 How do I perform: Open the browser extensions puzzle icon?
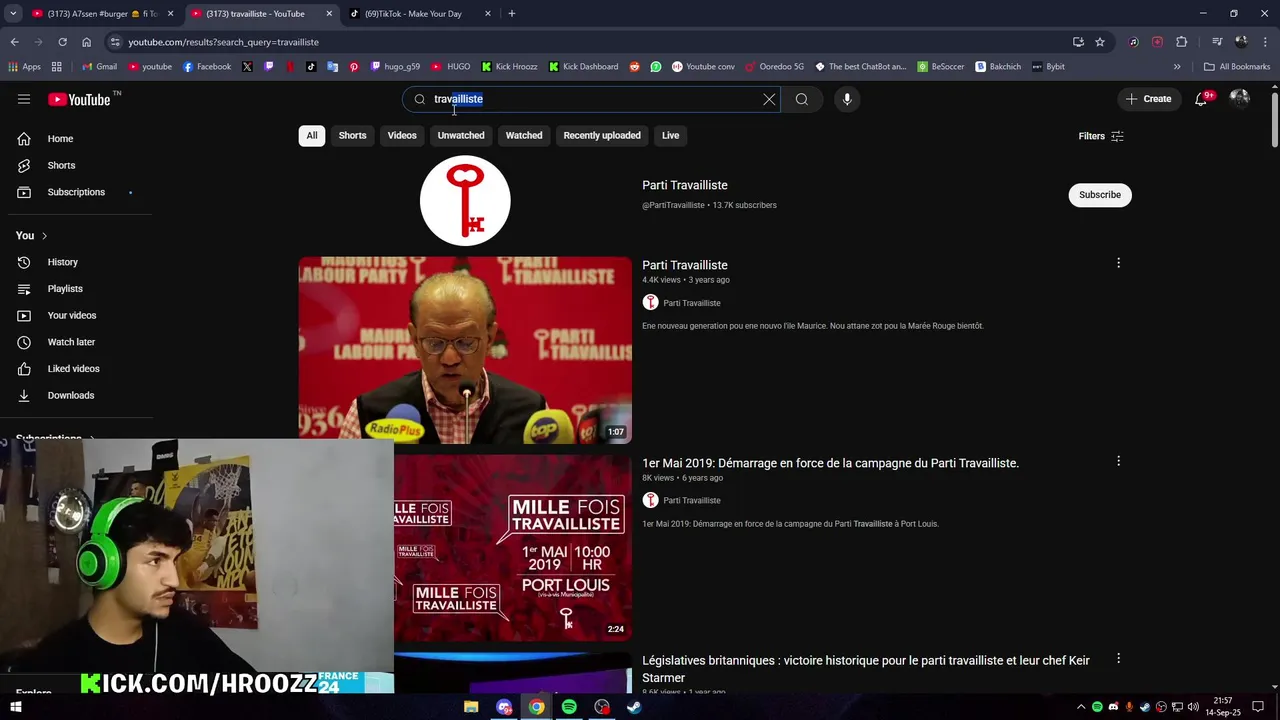(1181, 42)
